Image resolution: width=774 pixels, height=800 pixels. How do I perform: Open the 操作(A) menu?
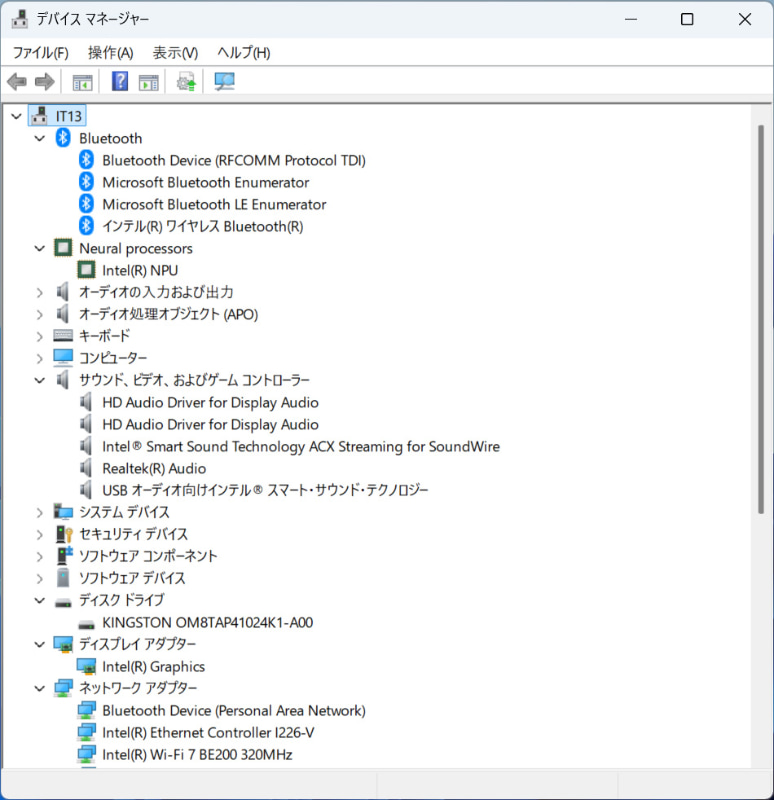tap(111, 53)
